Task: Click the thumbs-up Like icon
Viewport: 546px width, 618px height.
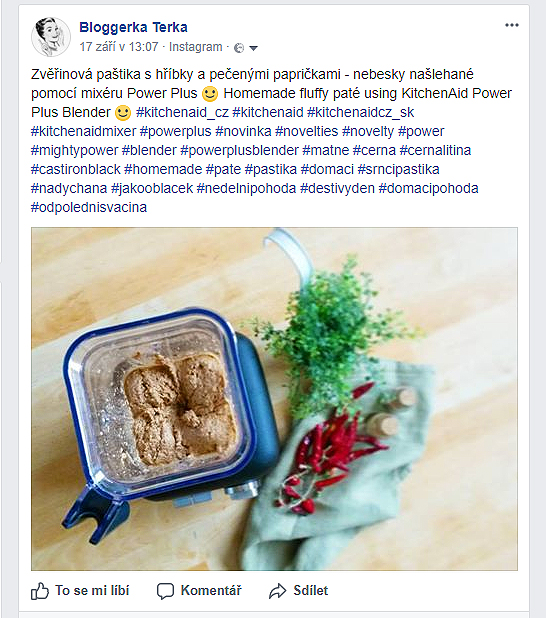Action: (x=40, y=591)
